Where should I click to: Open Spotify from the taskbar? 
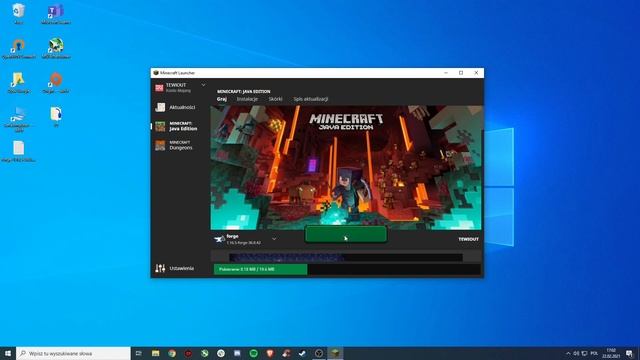click(253, 353)
